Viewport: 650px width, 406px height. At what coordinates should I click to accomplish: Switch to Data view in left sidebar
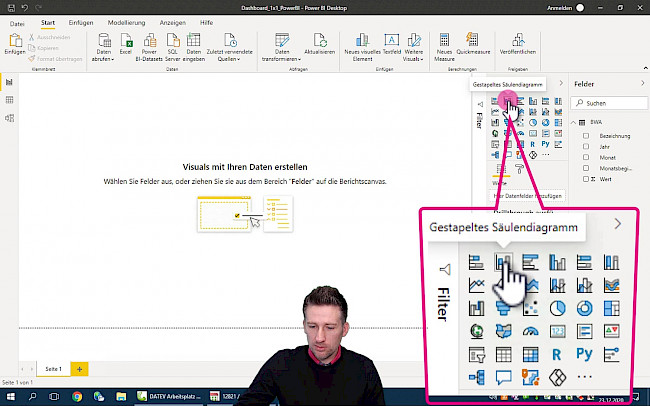(x=9, y=100)
